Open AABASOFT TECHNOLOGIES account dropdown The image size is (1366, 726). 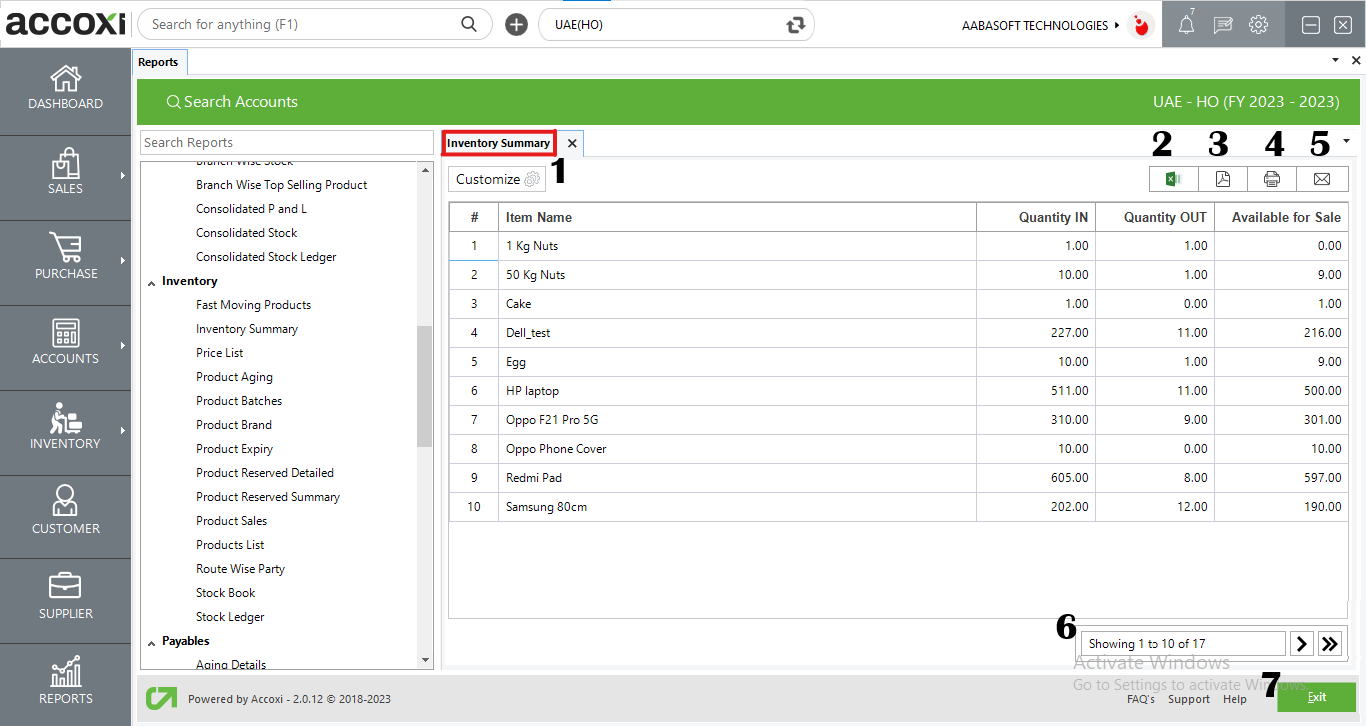[1041, 25]
